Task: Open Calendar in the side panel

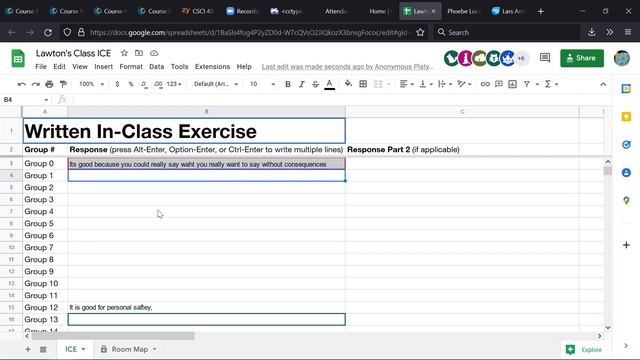Action: [626, 89]
